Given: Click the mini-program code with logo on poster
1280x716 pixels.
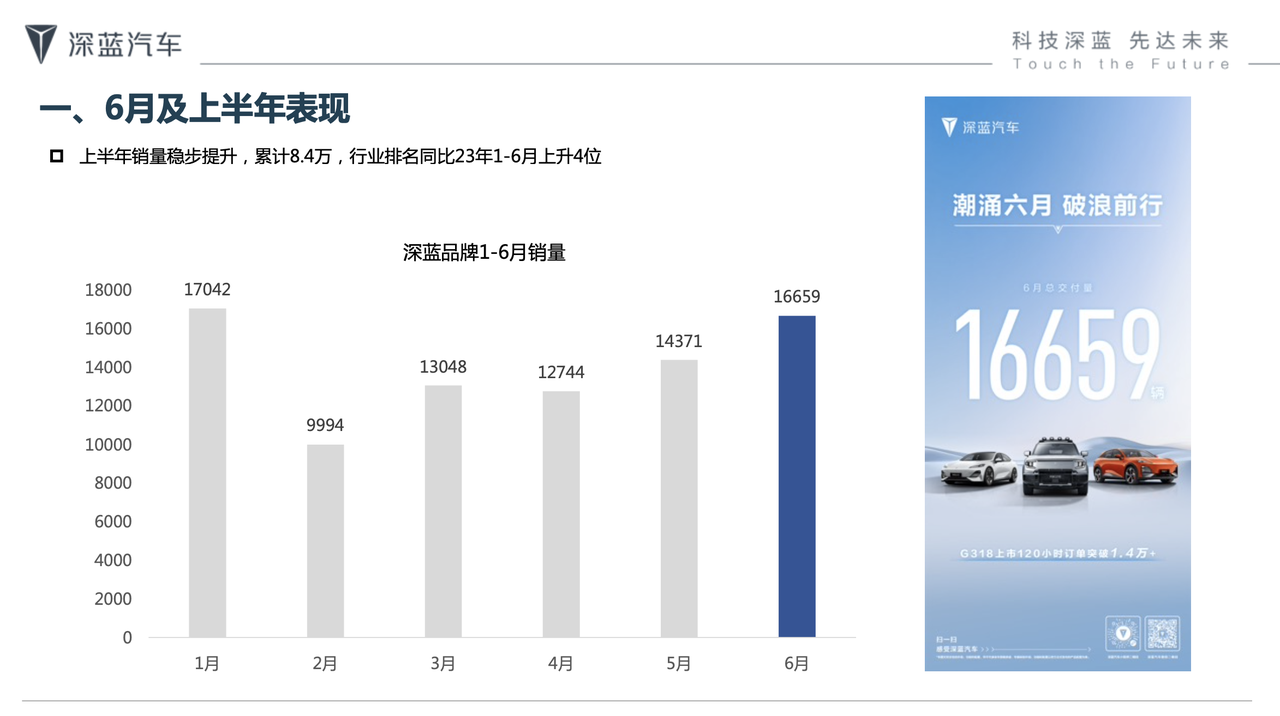Looking at the screenshot, I should [x=1123, y=634].
